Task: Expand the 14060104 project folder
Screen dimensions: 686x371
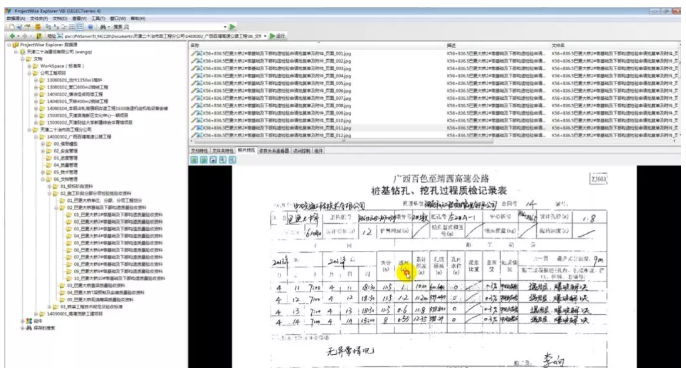Action: pyautogui.click(x=36, y=108)
